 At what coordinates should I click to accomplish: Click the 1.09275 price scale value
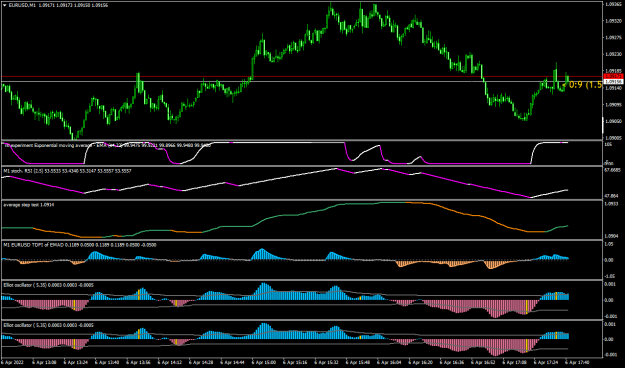click(x=613, y=38)
